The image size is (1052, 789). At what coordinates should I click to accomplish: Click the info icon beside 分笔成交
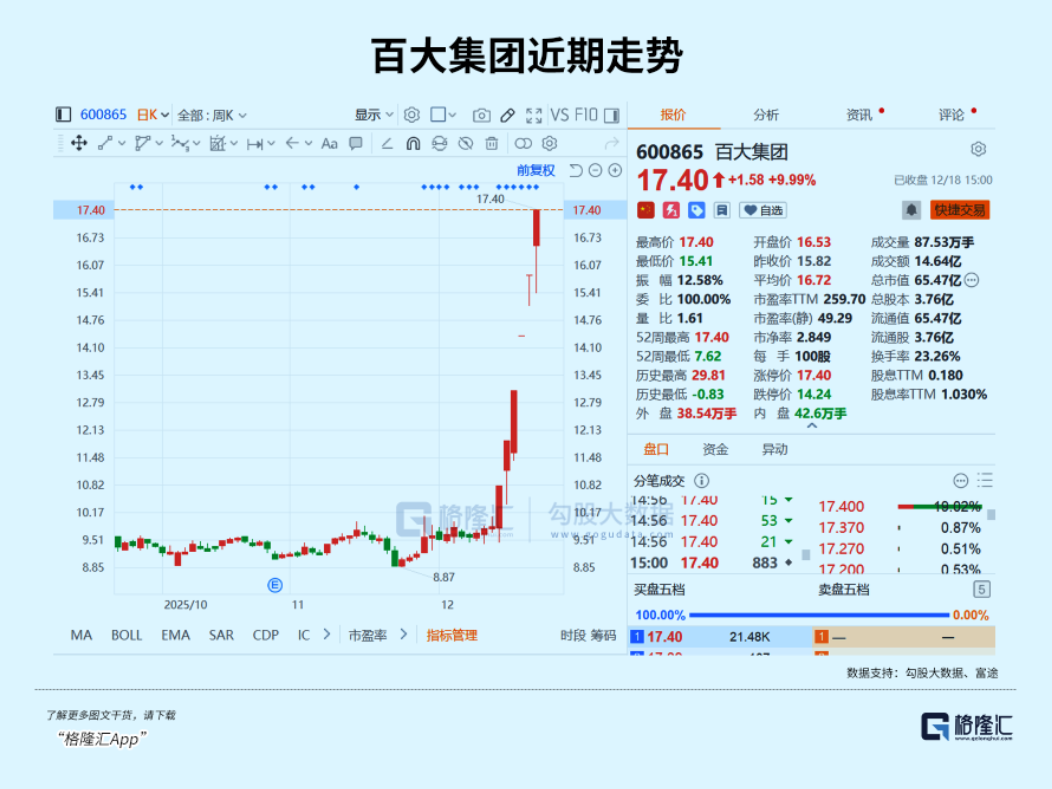point(701,481)
